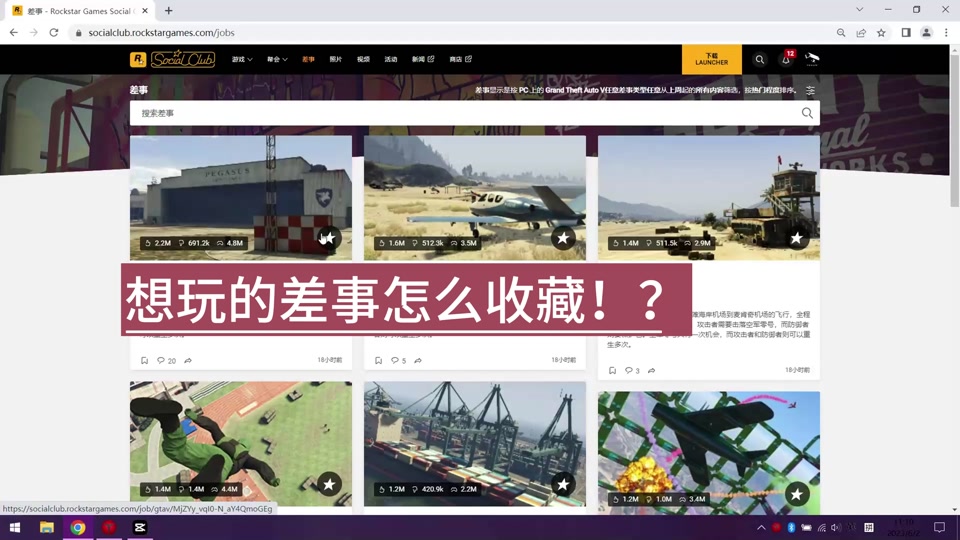This screenshot has height=540, width=960.
Task: Open Chrome zoom magnifier icon
Action: point(841,32)
